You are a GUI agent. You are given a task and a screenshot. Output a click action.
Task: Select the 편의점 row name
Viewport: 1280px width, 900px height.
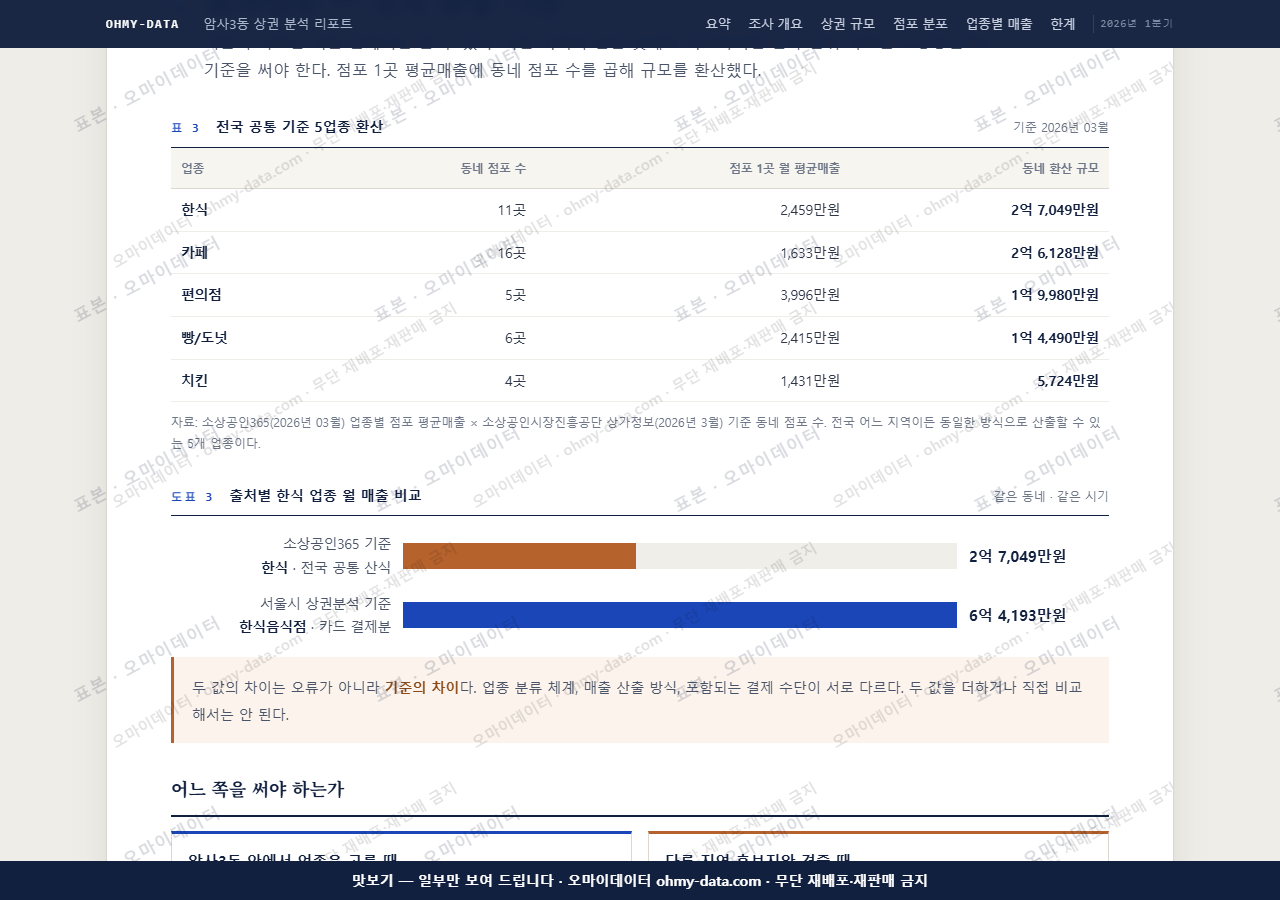point(202,295)
